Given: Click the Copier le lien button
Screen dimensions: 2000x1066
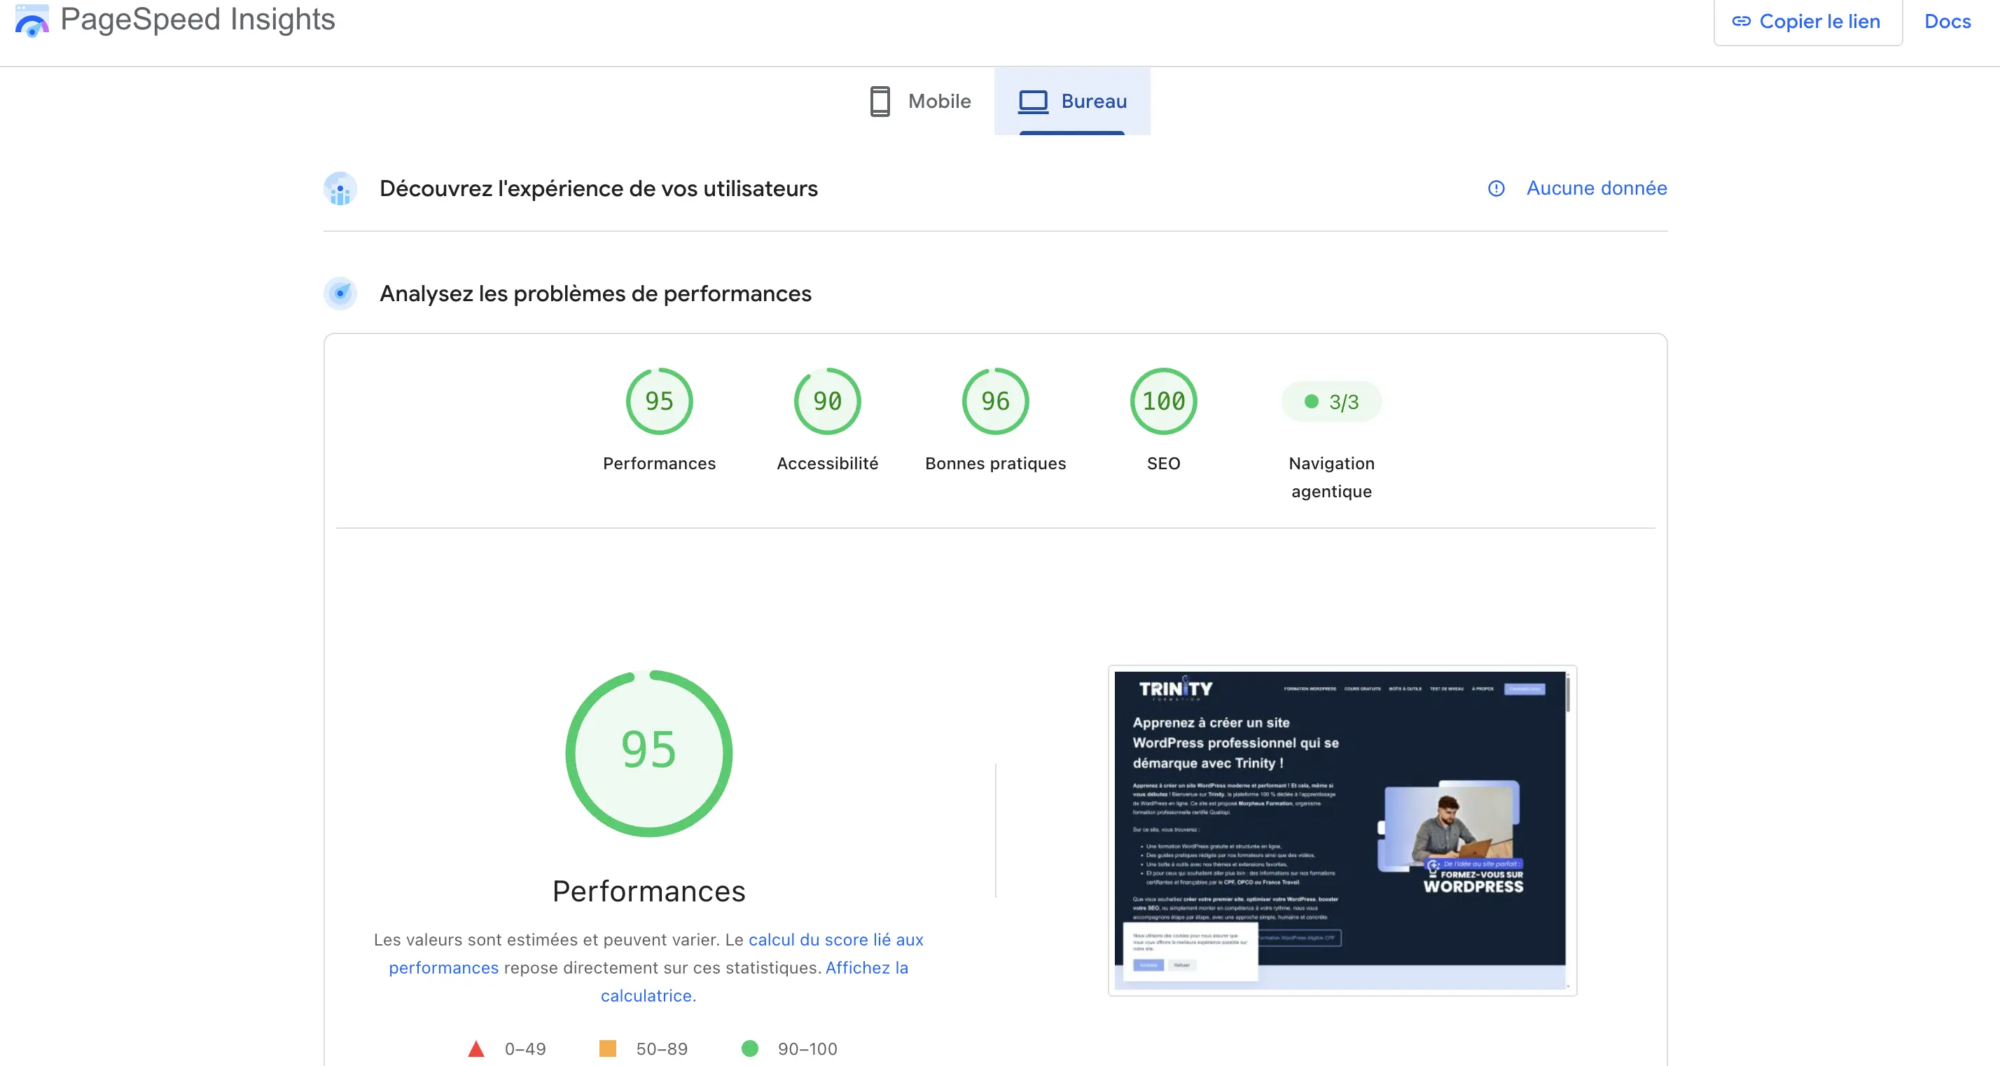Looking at the screenshot, I should click(x=1807, y=21).
